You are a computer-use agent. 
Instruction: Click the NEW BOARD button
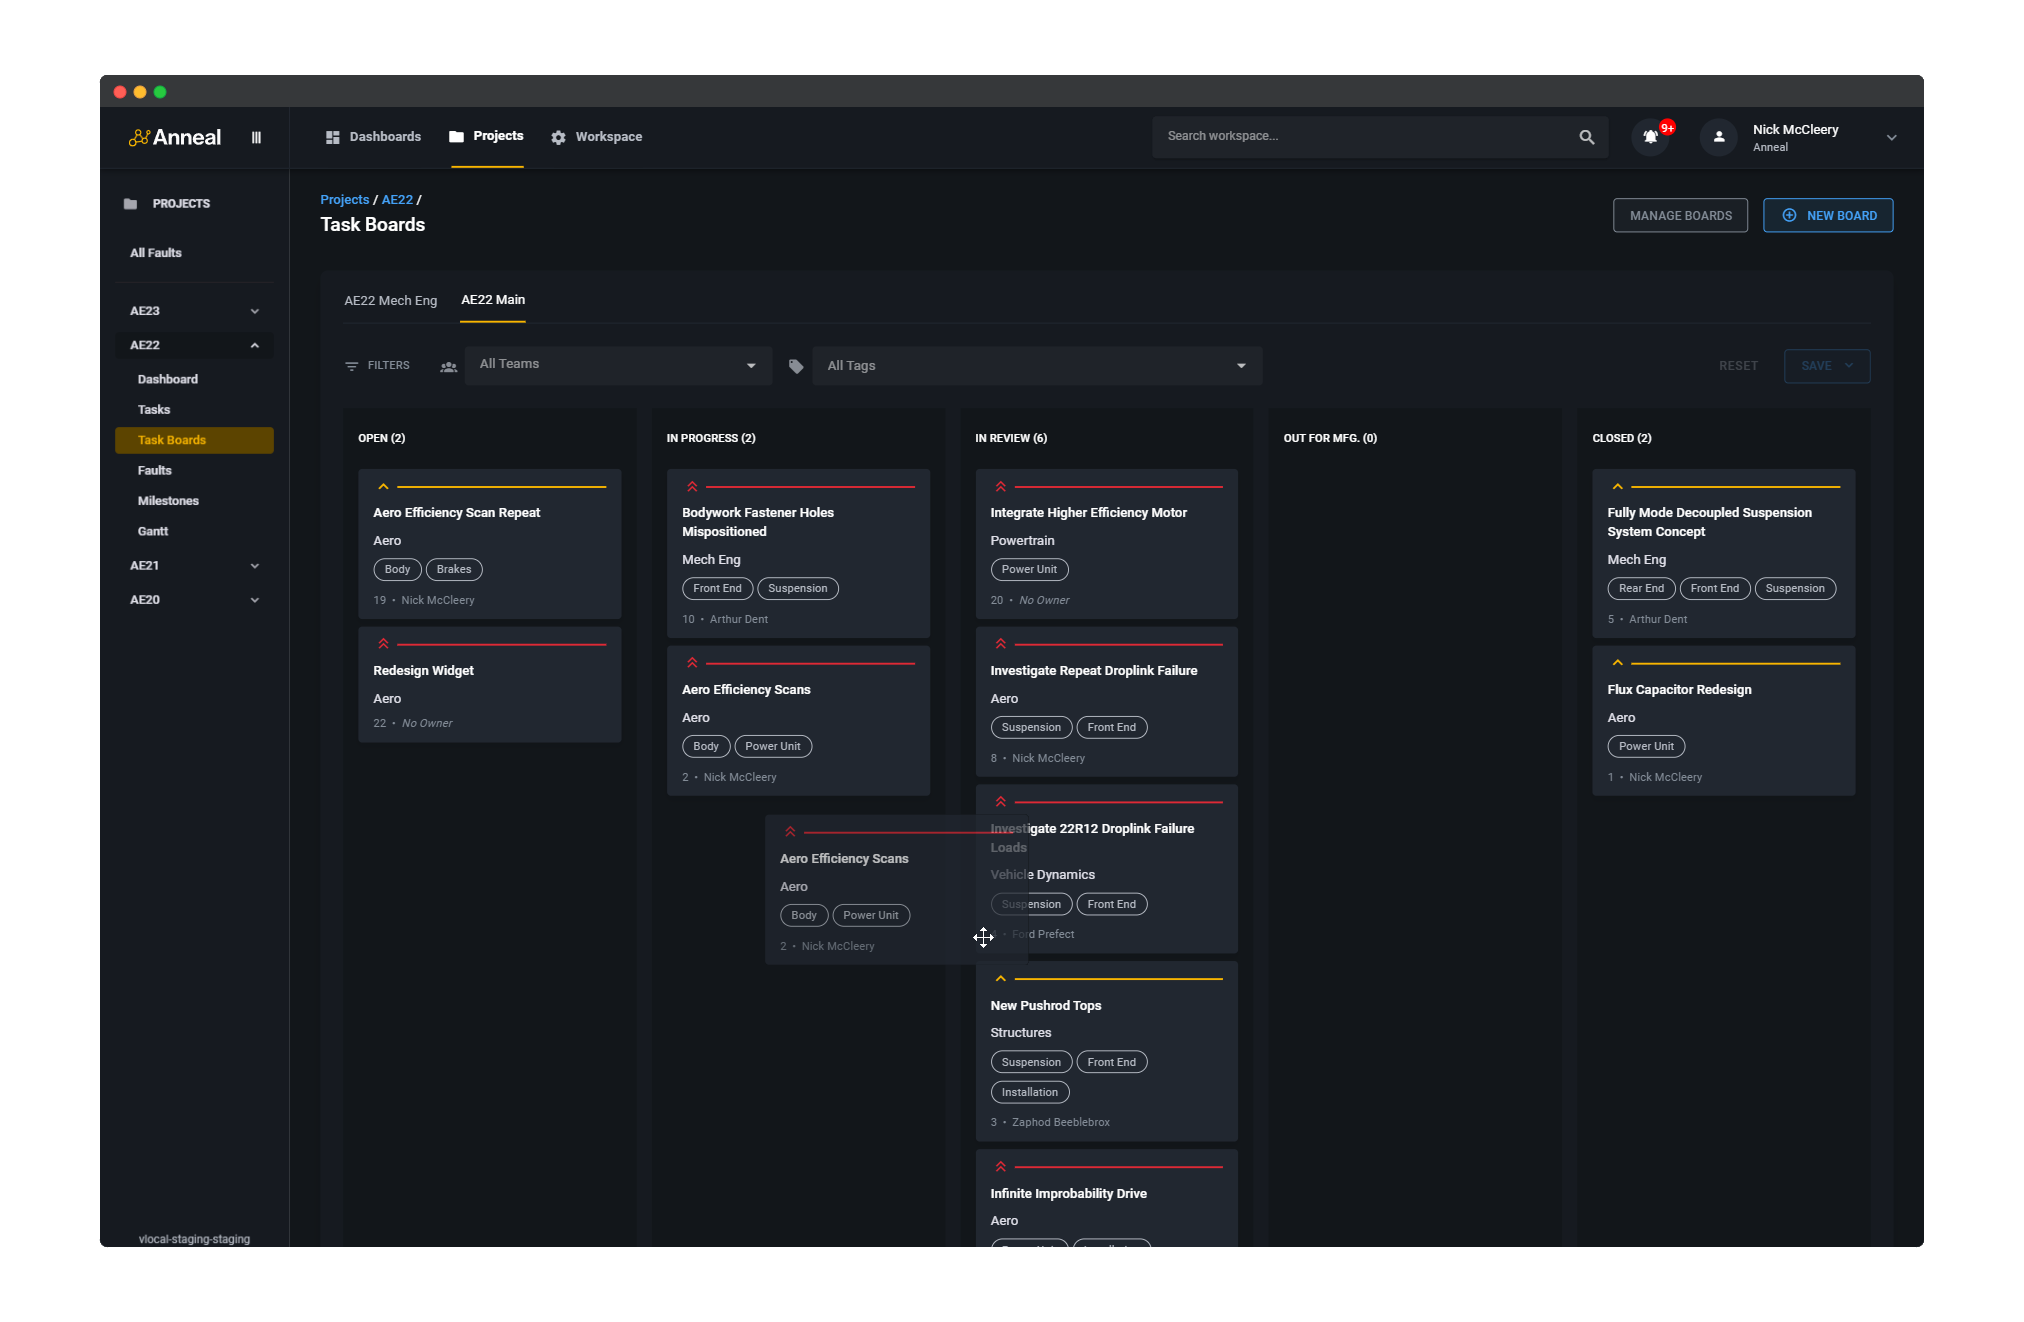pyautogui.click(x=1827, y=215)
